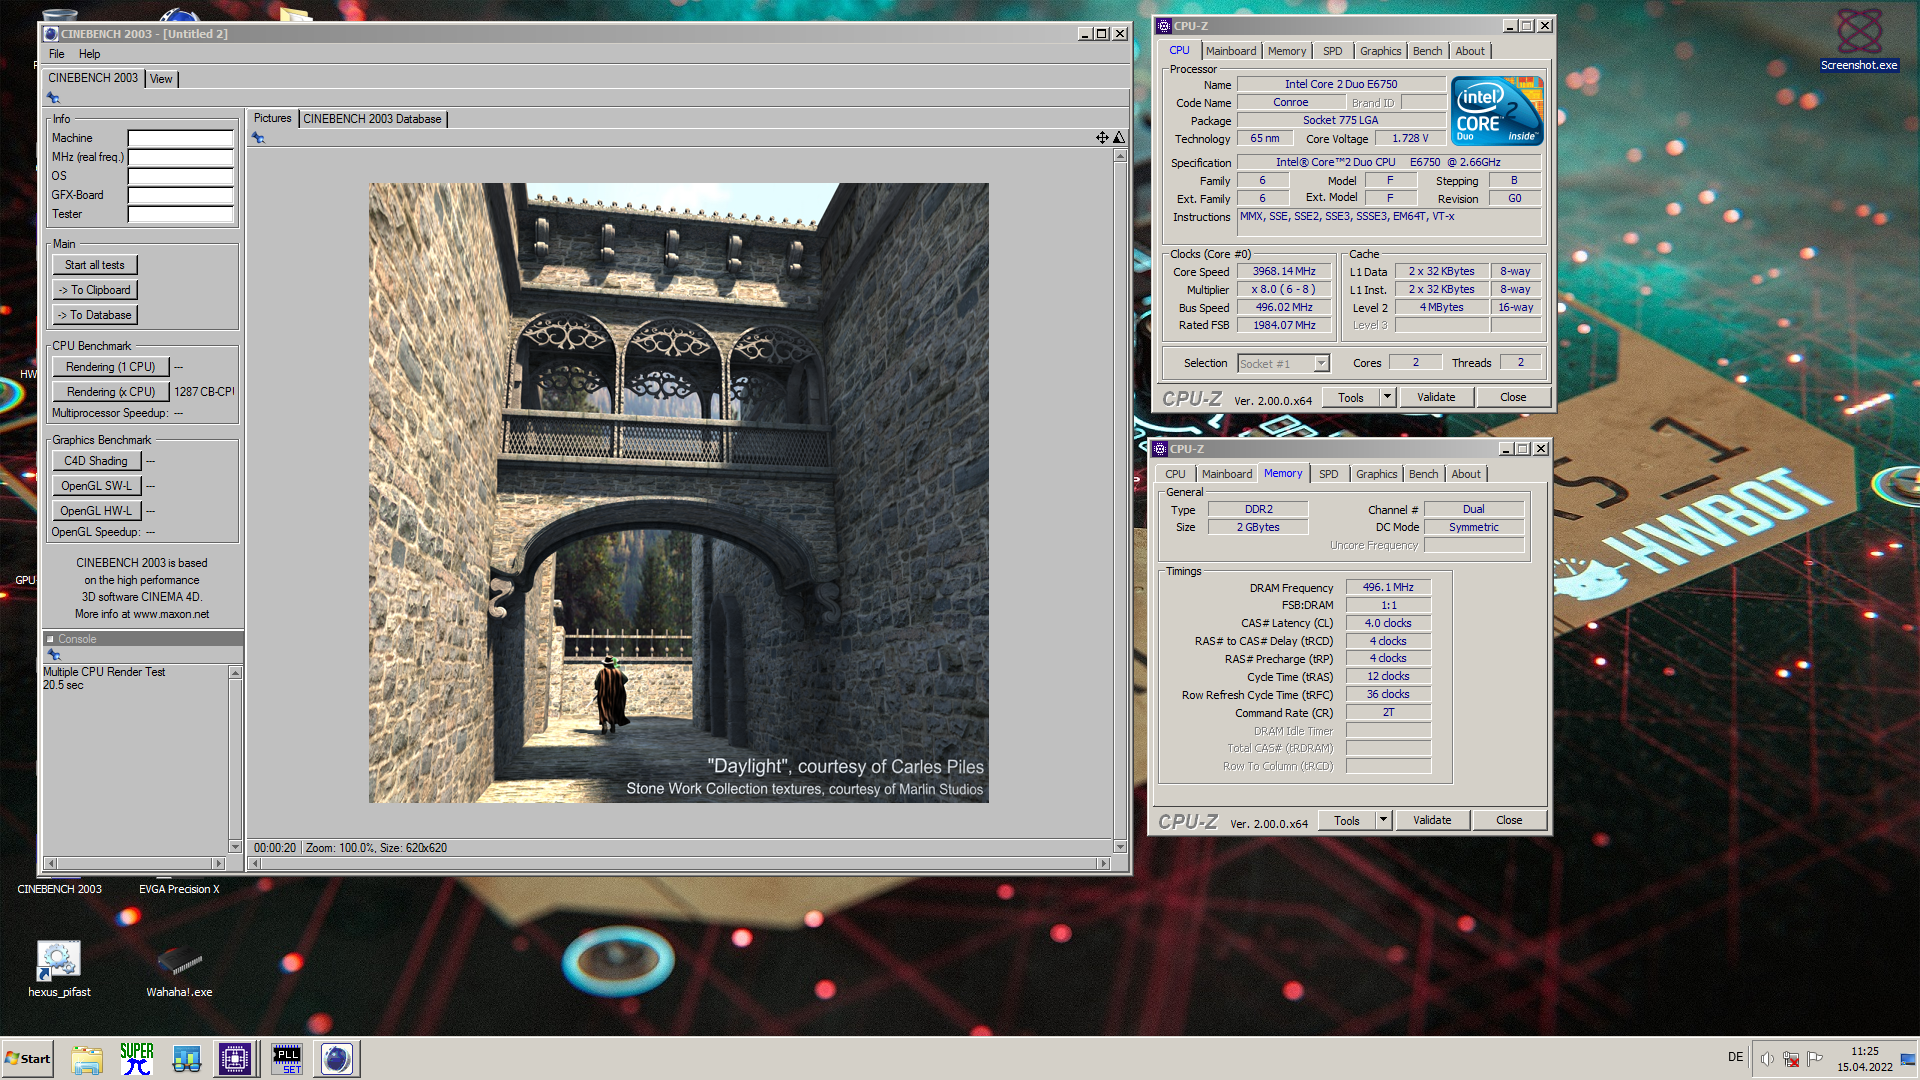Click the Intel Core 2 Duo logo
Screen dimensions: 1920x1080
pos(1497,111)
